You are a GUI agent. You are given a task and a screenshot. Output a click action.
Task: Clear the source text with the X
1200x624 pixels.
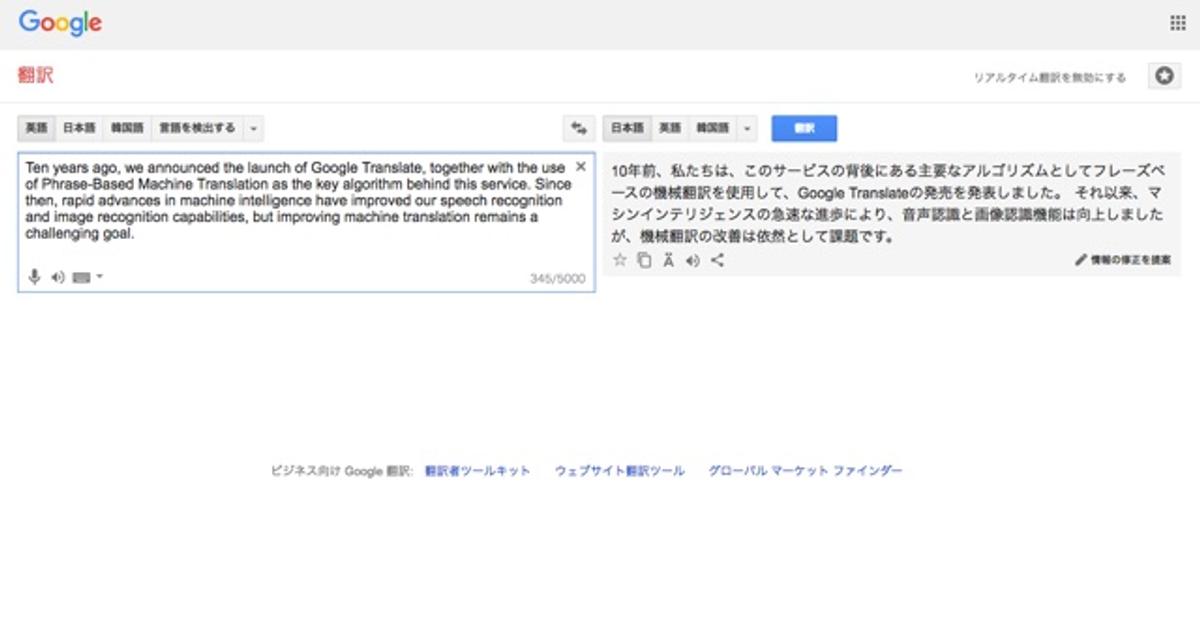tap(581, 167)
